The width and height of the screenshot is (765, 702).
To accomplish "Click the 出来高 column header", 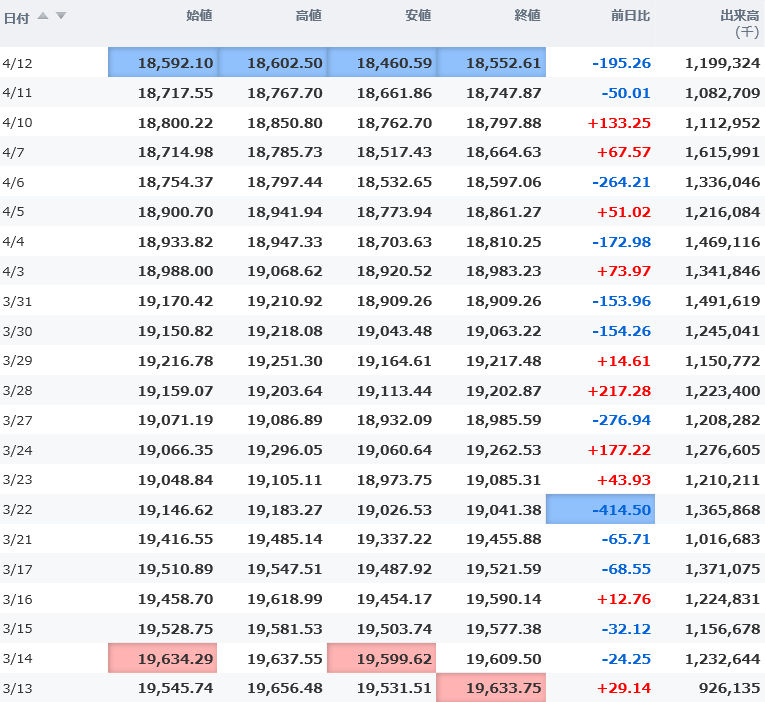I will (739, 16).
